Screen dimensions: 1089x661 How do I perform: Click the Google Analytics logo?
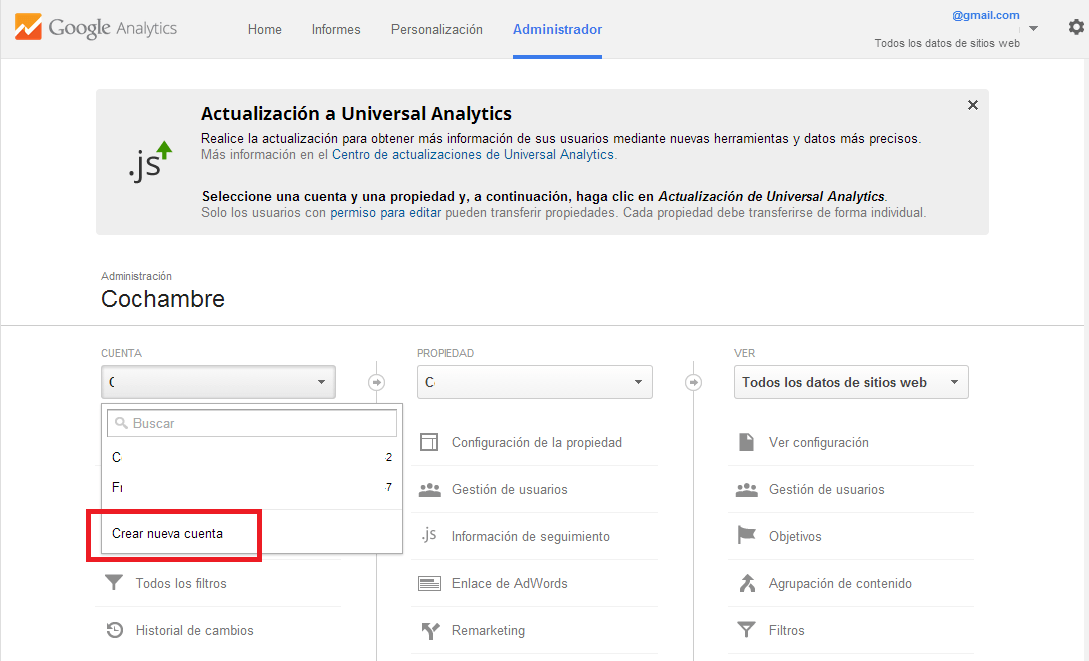click(96, 28)
